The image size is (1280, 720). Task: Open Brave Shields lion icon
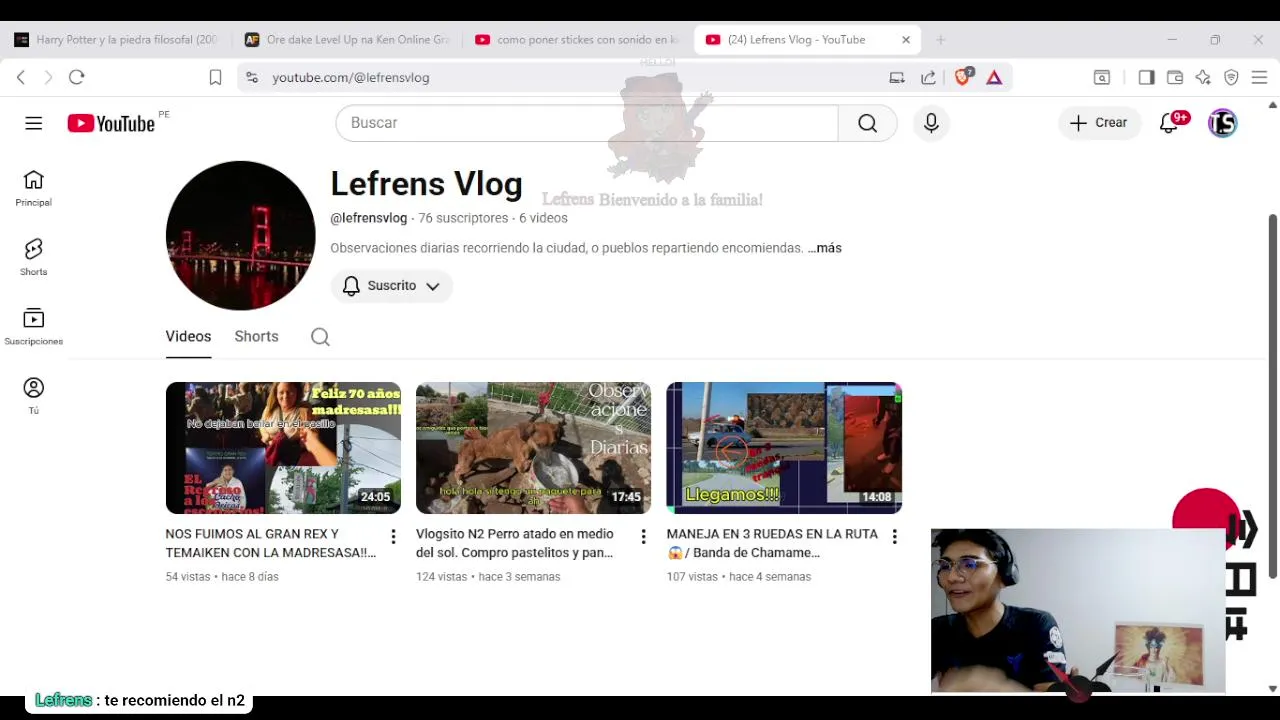[x=963, y=77]
